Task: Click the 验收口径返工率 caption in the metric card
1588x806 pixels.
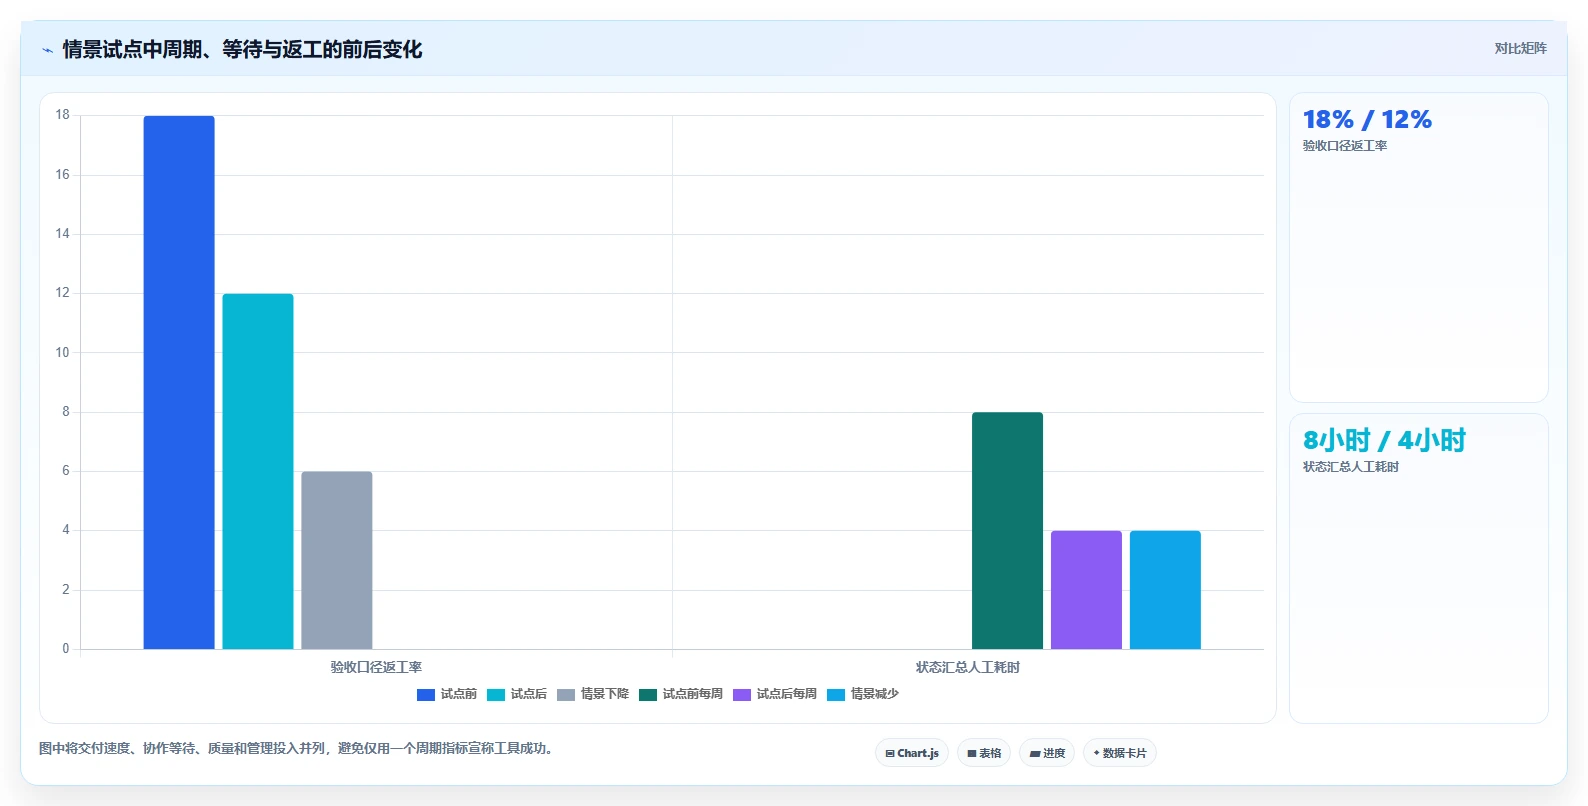Action: (x=1345, y=146)
